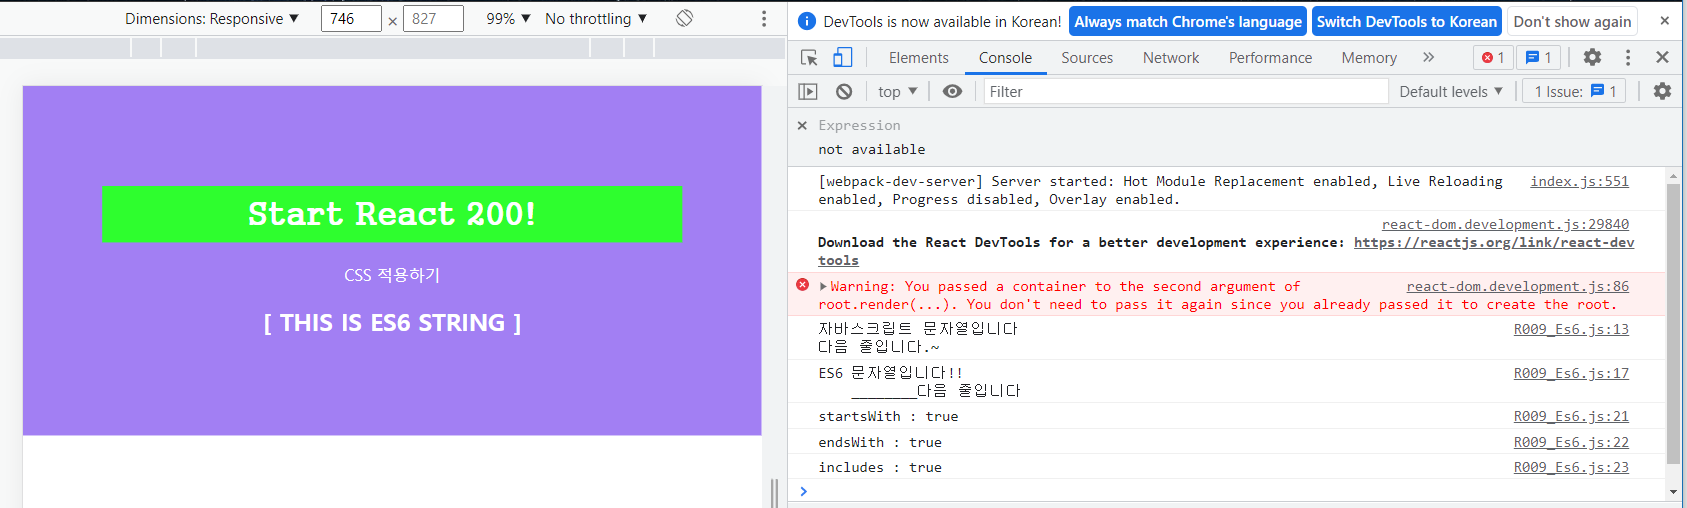Screen dimensions: 1687x508
Task: Switch to the Performance tab
Action: pos(1270,58)
